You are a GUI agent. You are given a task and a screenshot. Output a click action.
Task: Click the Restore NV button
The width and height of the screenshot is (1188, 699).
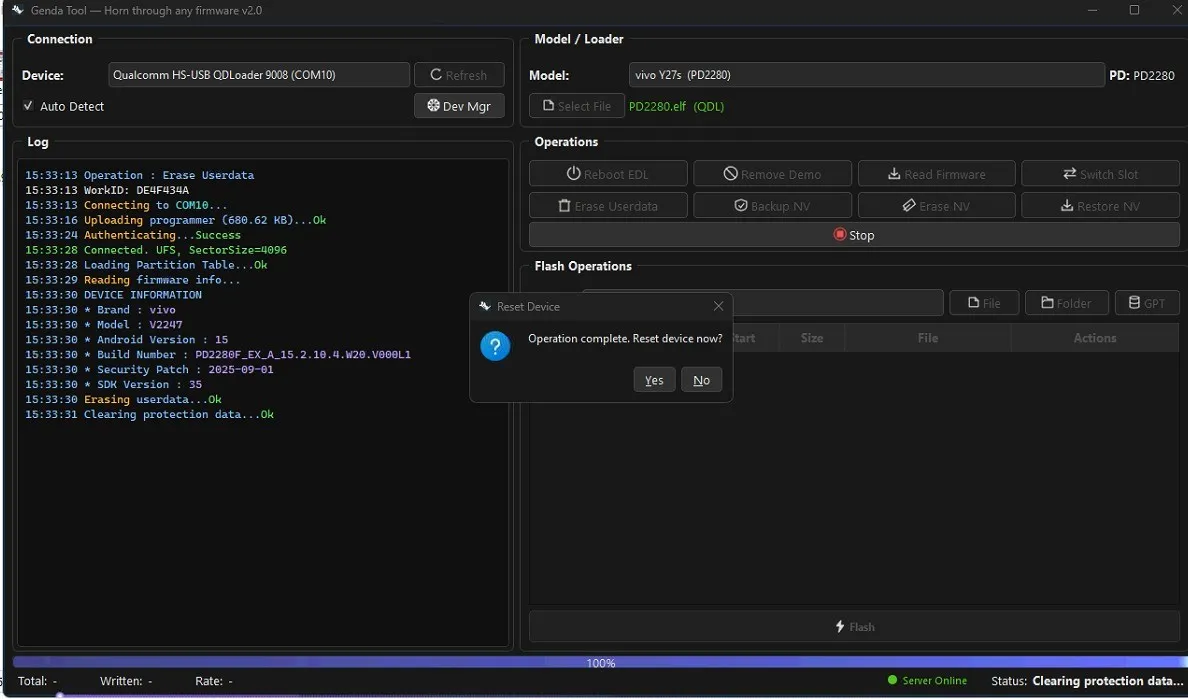click(x=1100, y=206)
